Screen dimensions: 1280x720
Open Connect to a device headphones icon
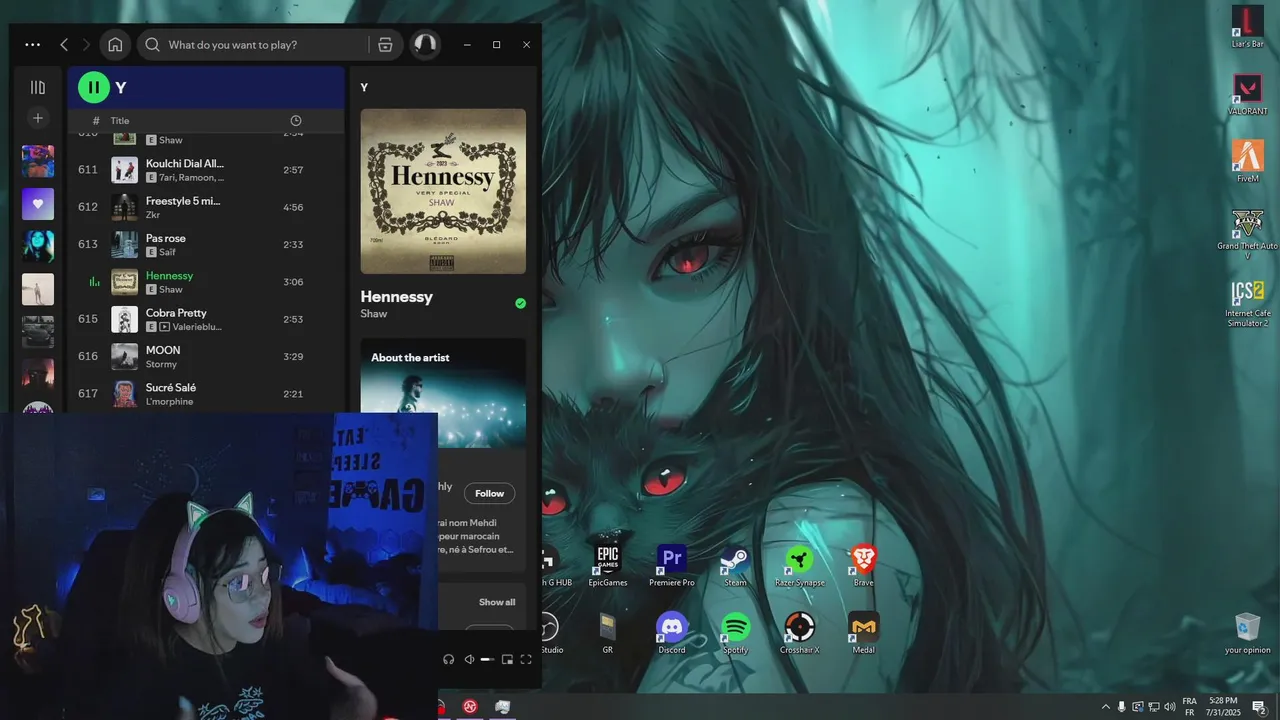[x=448, y=659]
